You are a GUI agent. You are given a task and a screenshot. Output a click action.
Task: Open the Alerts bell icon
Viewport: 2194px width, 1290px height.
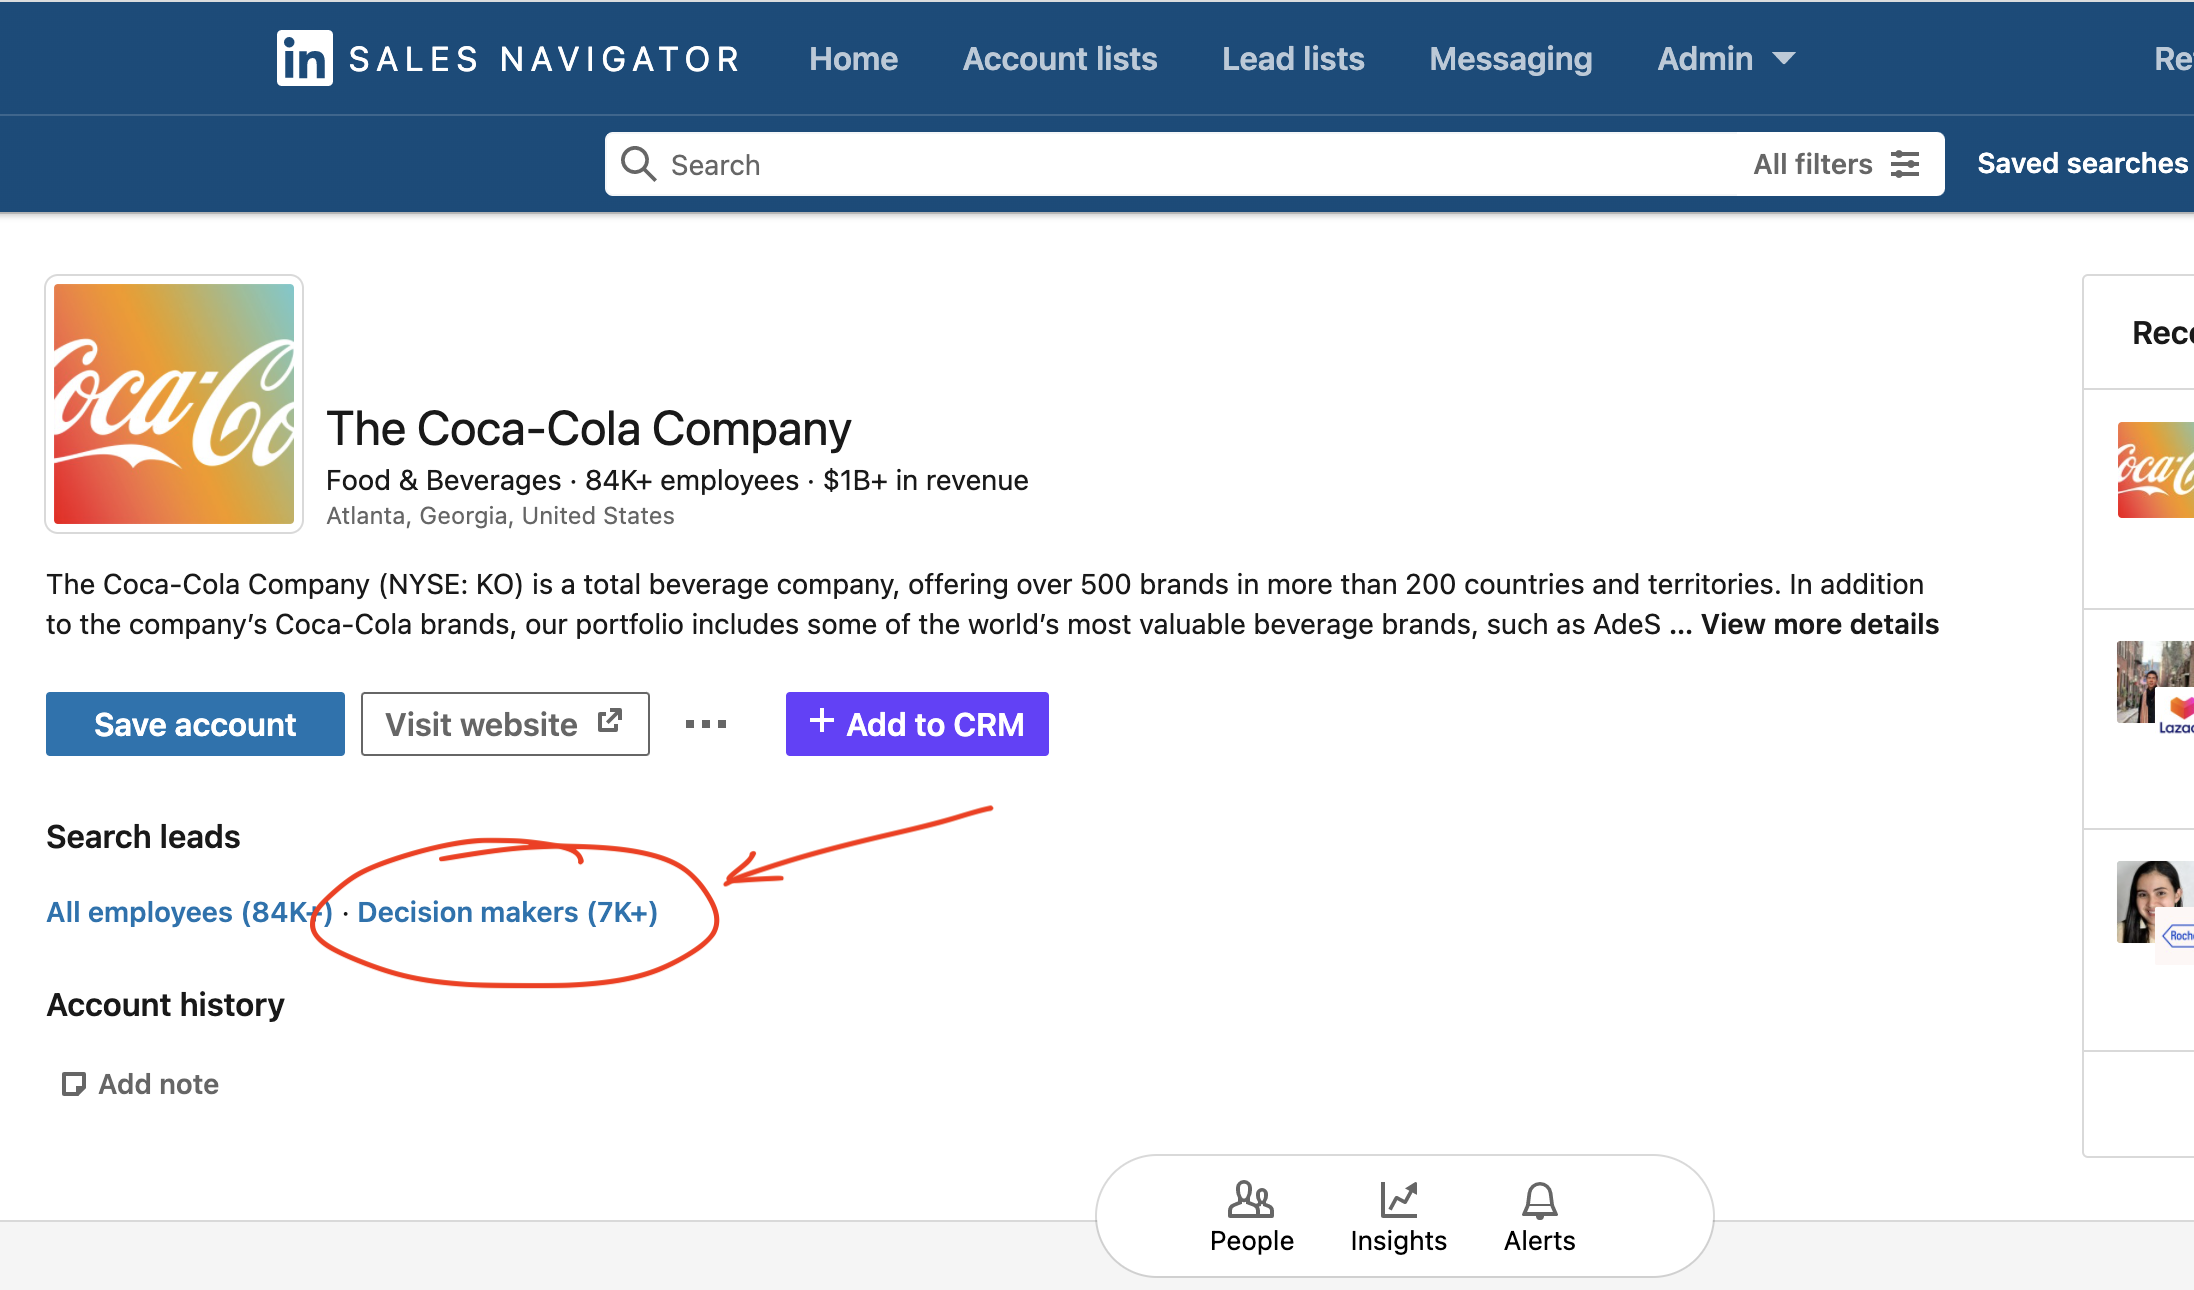point(1540,1200)
